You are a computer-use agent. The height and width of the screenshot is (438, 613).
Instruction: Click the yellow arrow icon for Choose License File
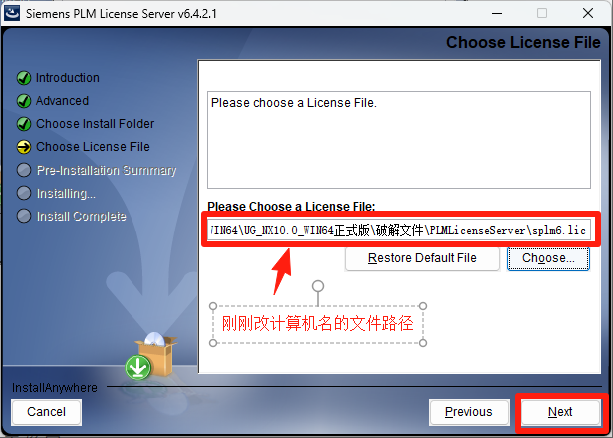tap(24, 147)
